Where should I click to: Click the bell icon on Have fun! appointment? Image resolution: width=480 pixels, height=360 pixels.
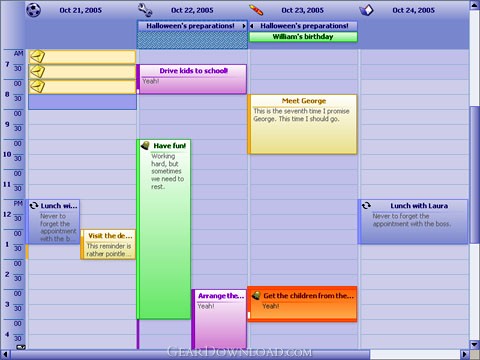point(145,145)
